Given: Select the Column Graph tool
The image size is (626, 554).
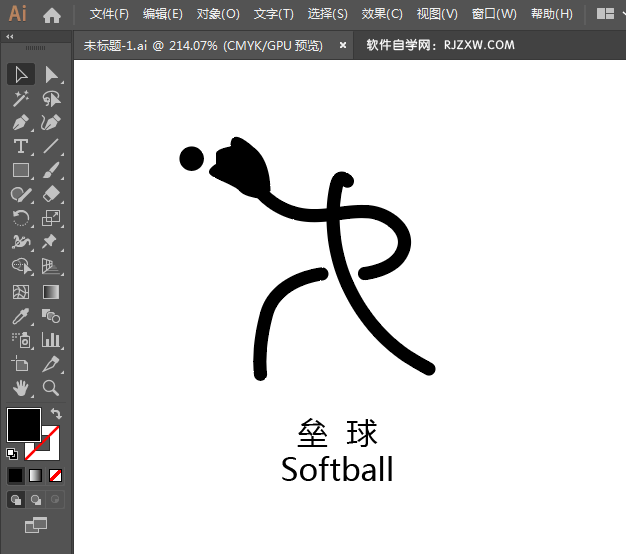Looking at the screenshot, I should (52, 340).
